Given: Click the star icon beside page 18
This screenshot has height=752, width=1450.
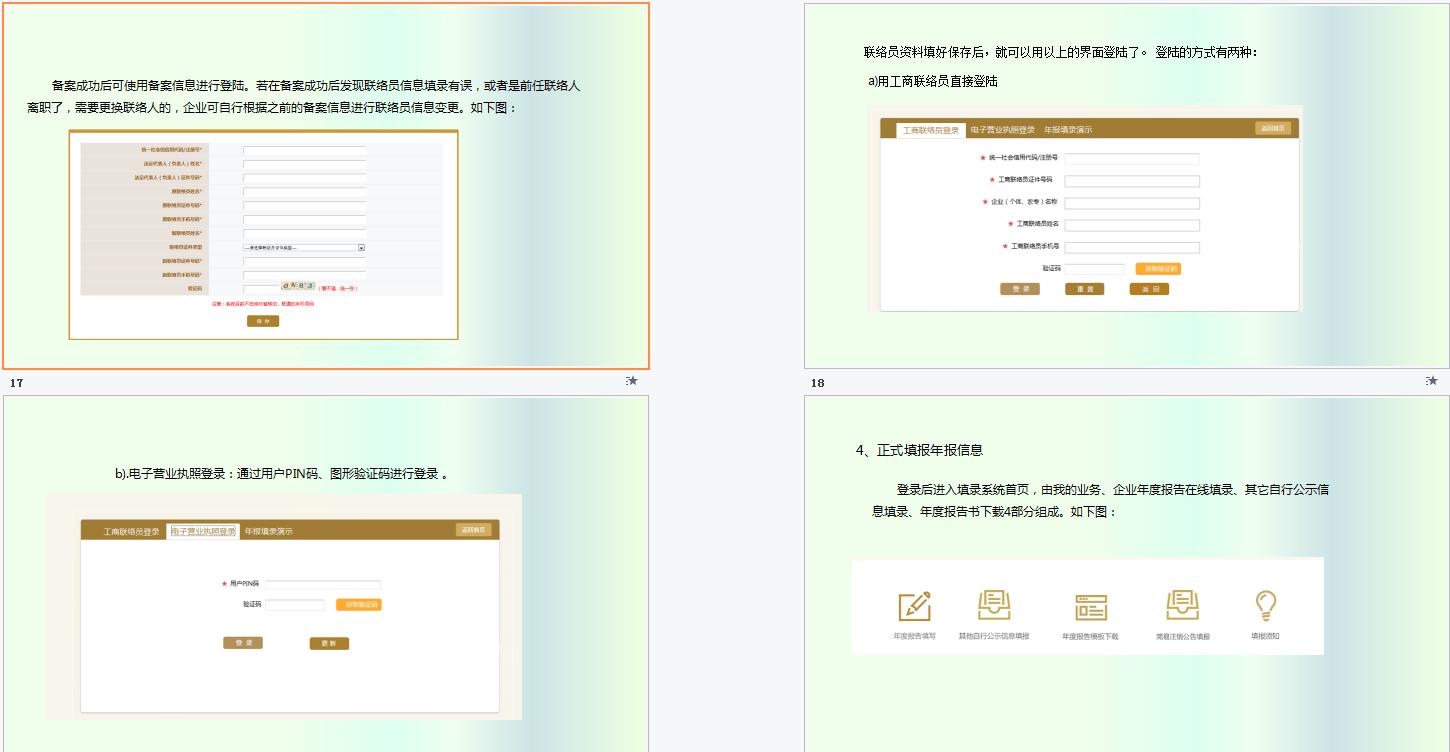Looking at the screenshot, I should [1431, 380].
